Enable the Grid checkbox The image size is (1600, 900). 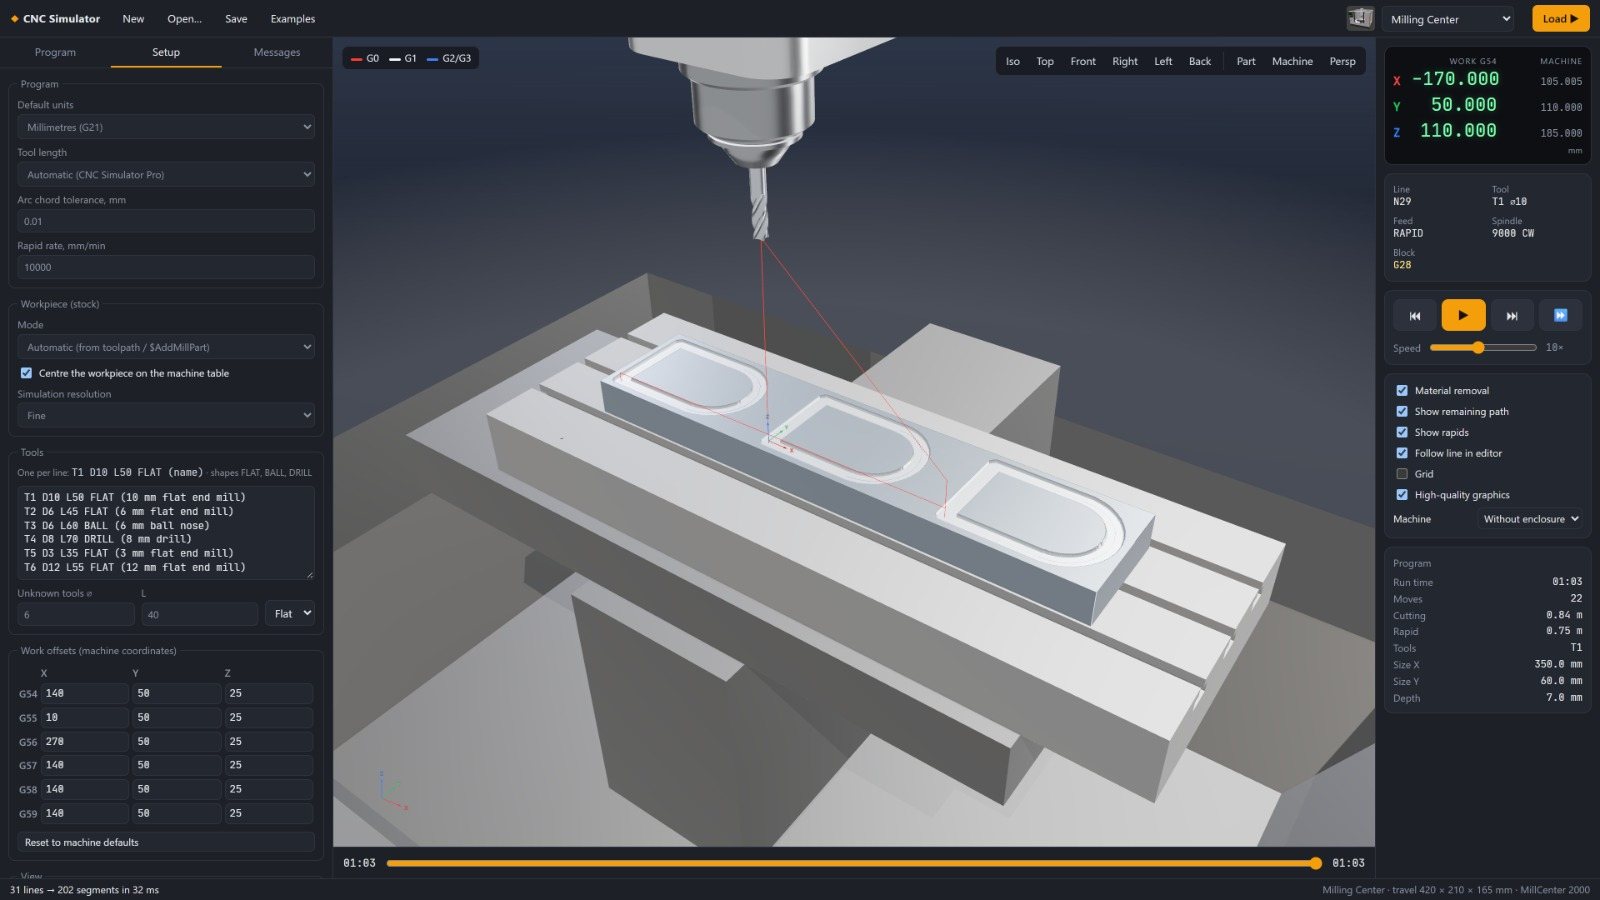pos(1402,474)
